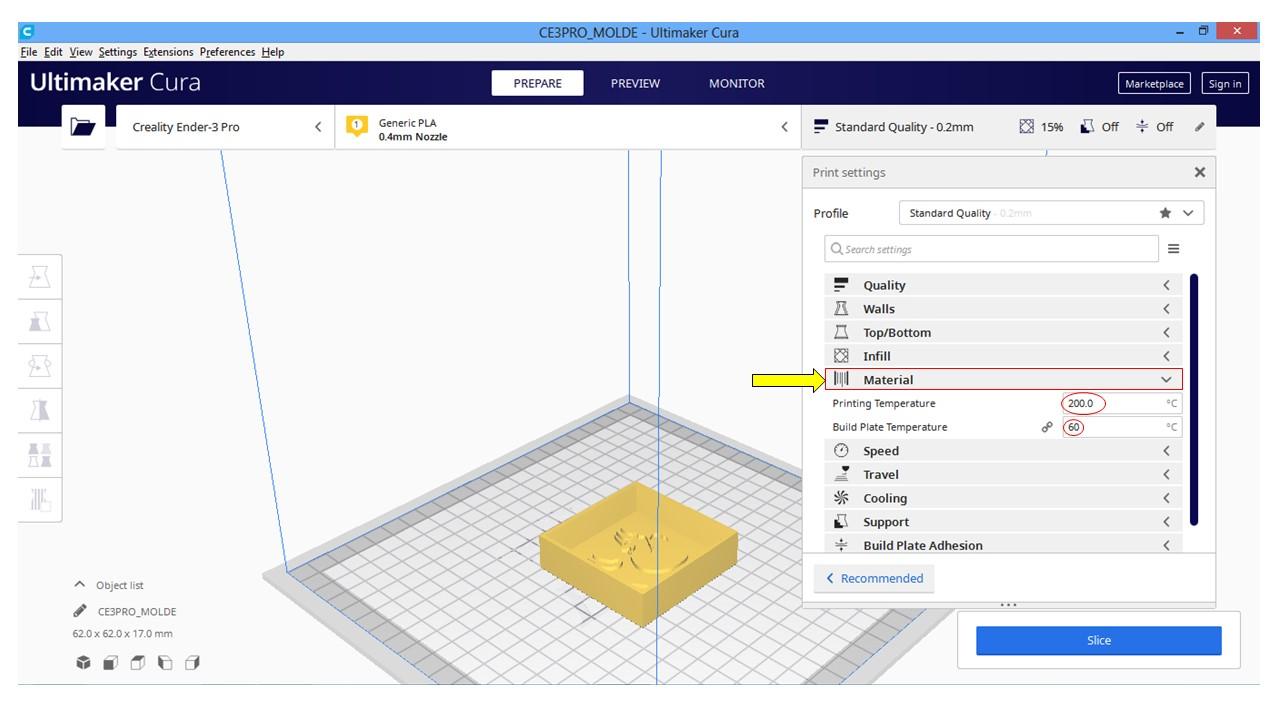Switch to left side view cube icon
This screenshot has width=1280, height=720.
(x=165, y=662)
